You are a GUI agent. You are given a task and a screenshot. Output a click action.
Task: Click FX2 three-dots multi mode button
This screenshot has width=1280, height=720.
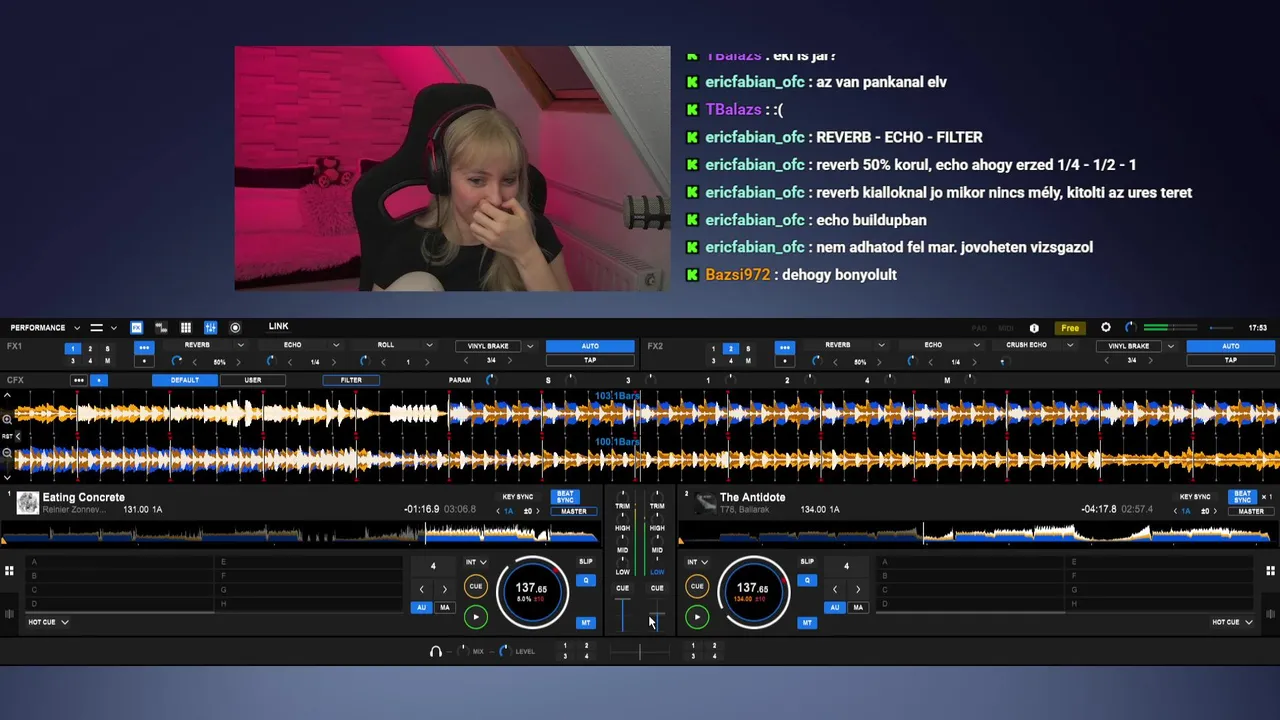click(x=784, y=348)
